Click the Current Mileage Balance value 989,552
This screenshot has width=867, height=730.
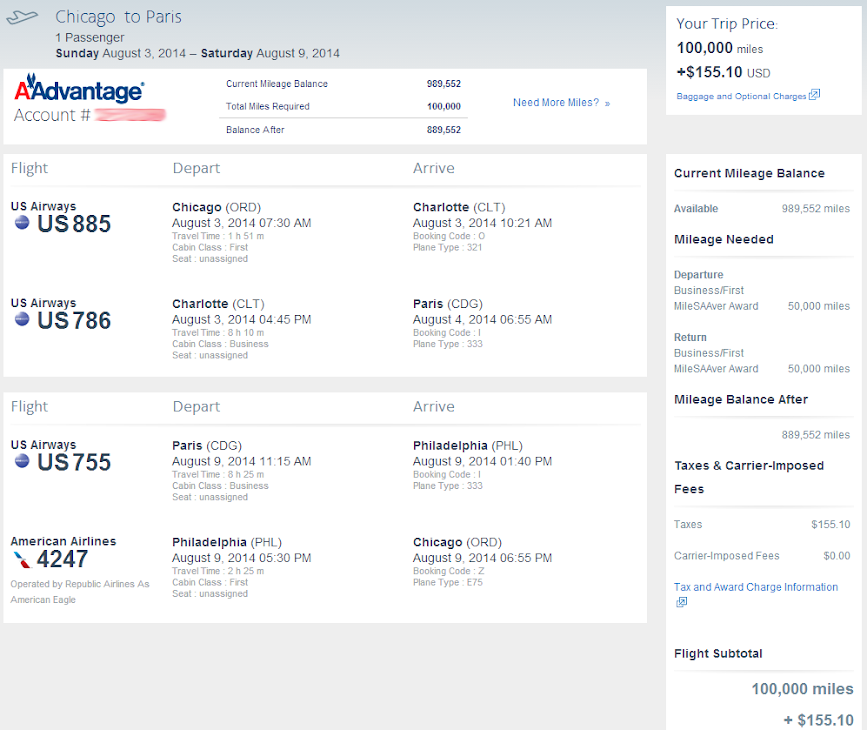tap(443, 84)
